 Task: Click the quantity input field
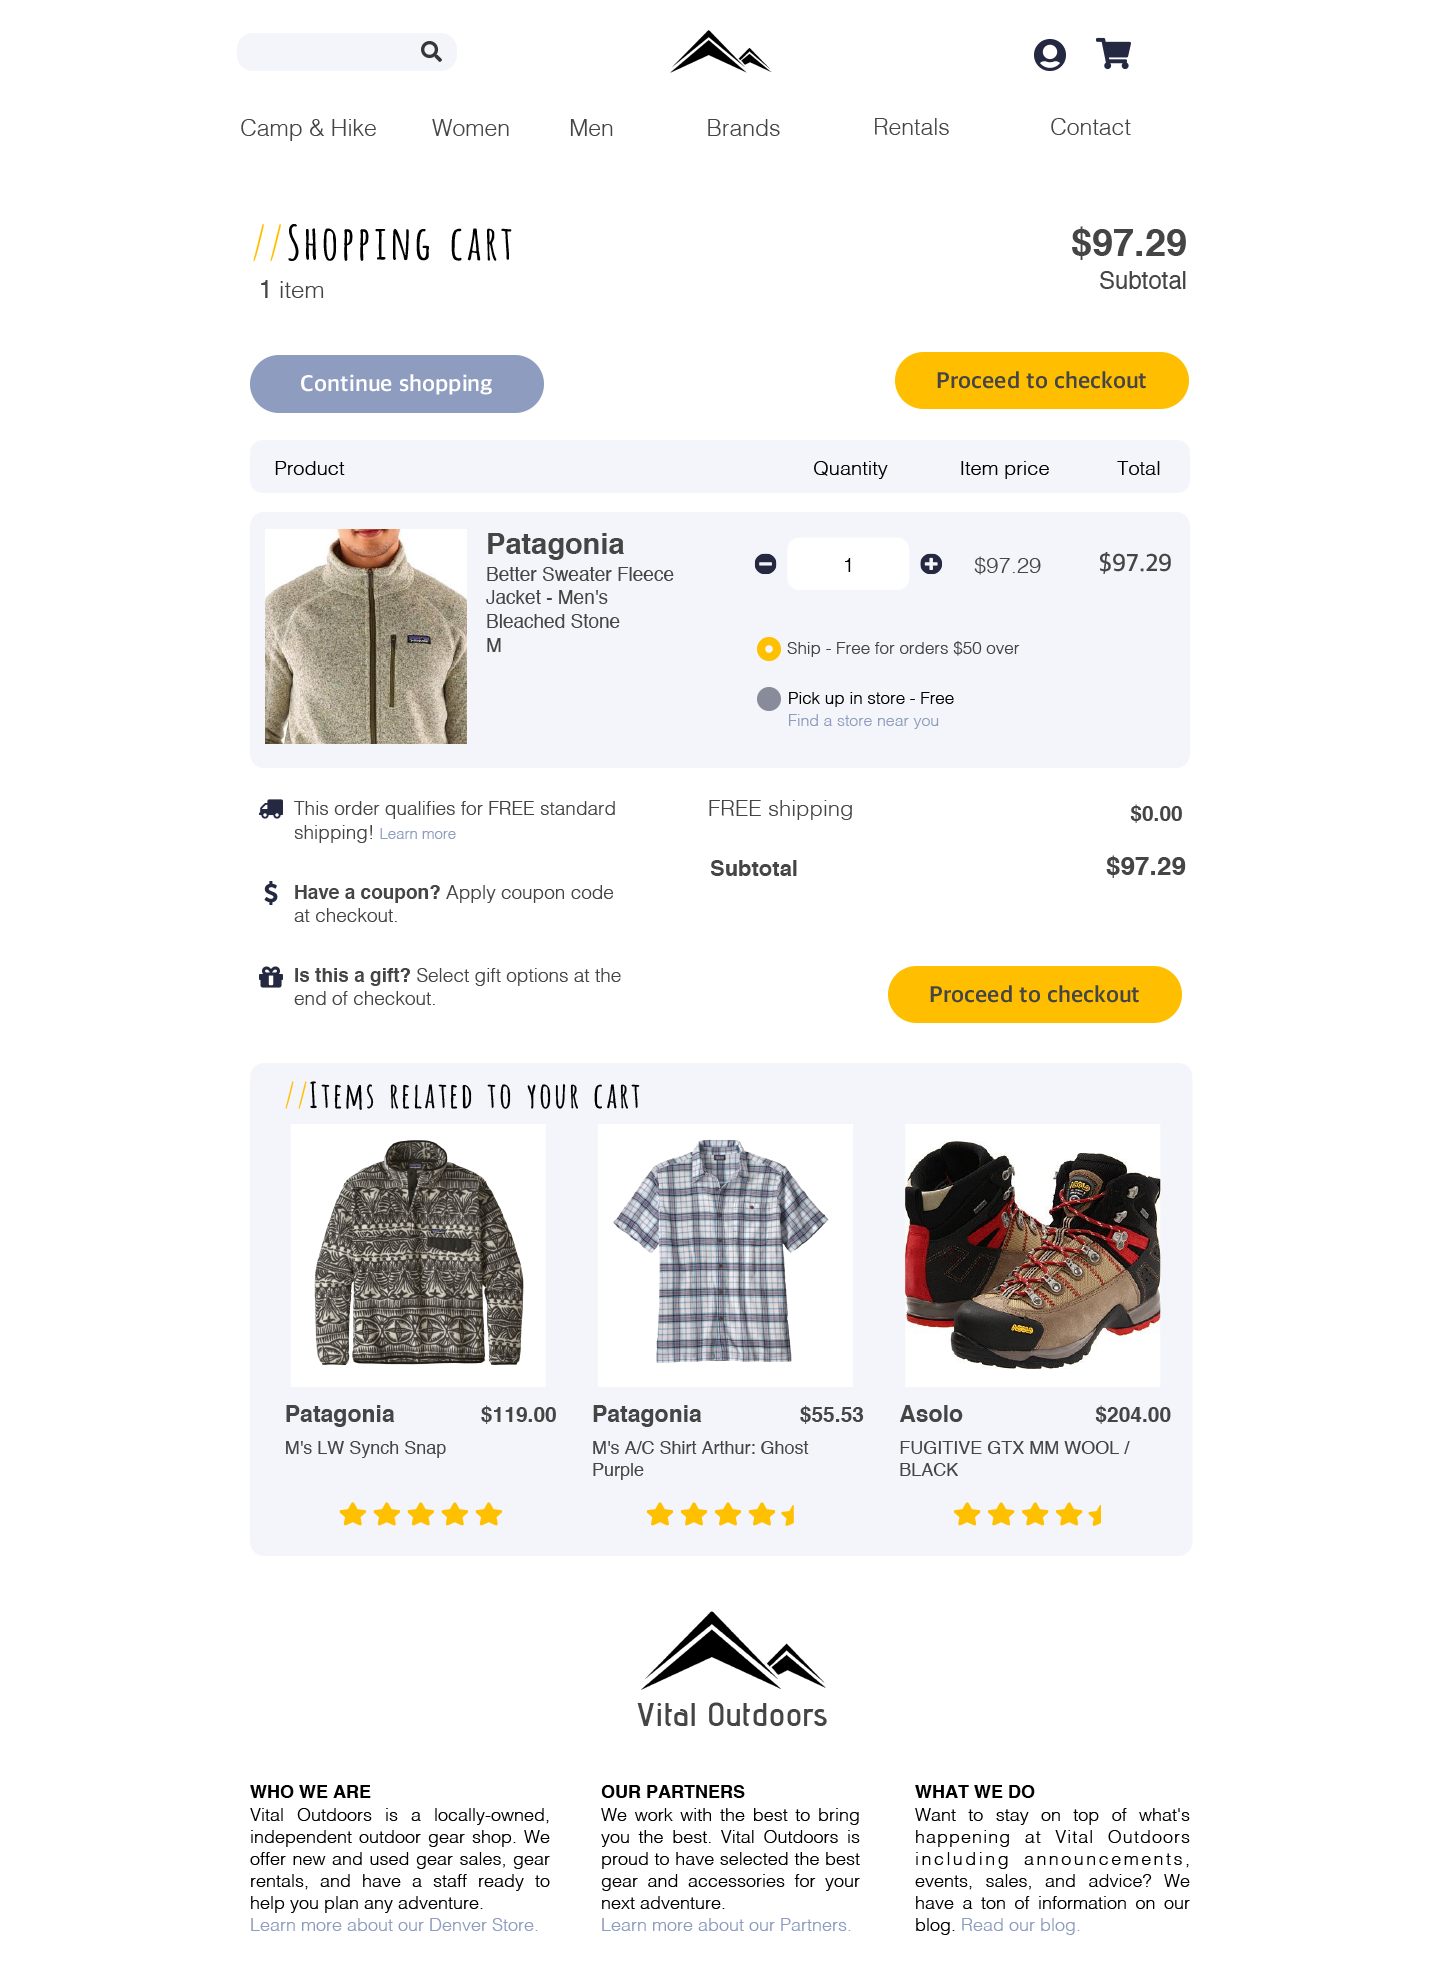pos(848,564)
